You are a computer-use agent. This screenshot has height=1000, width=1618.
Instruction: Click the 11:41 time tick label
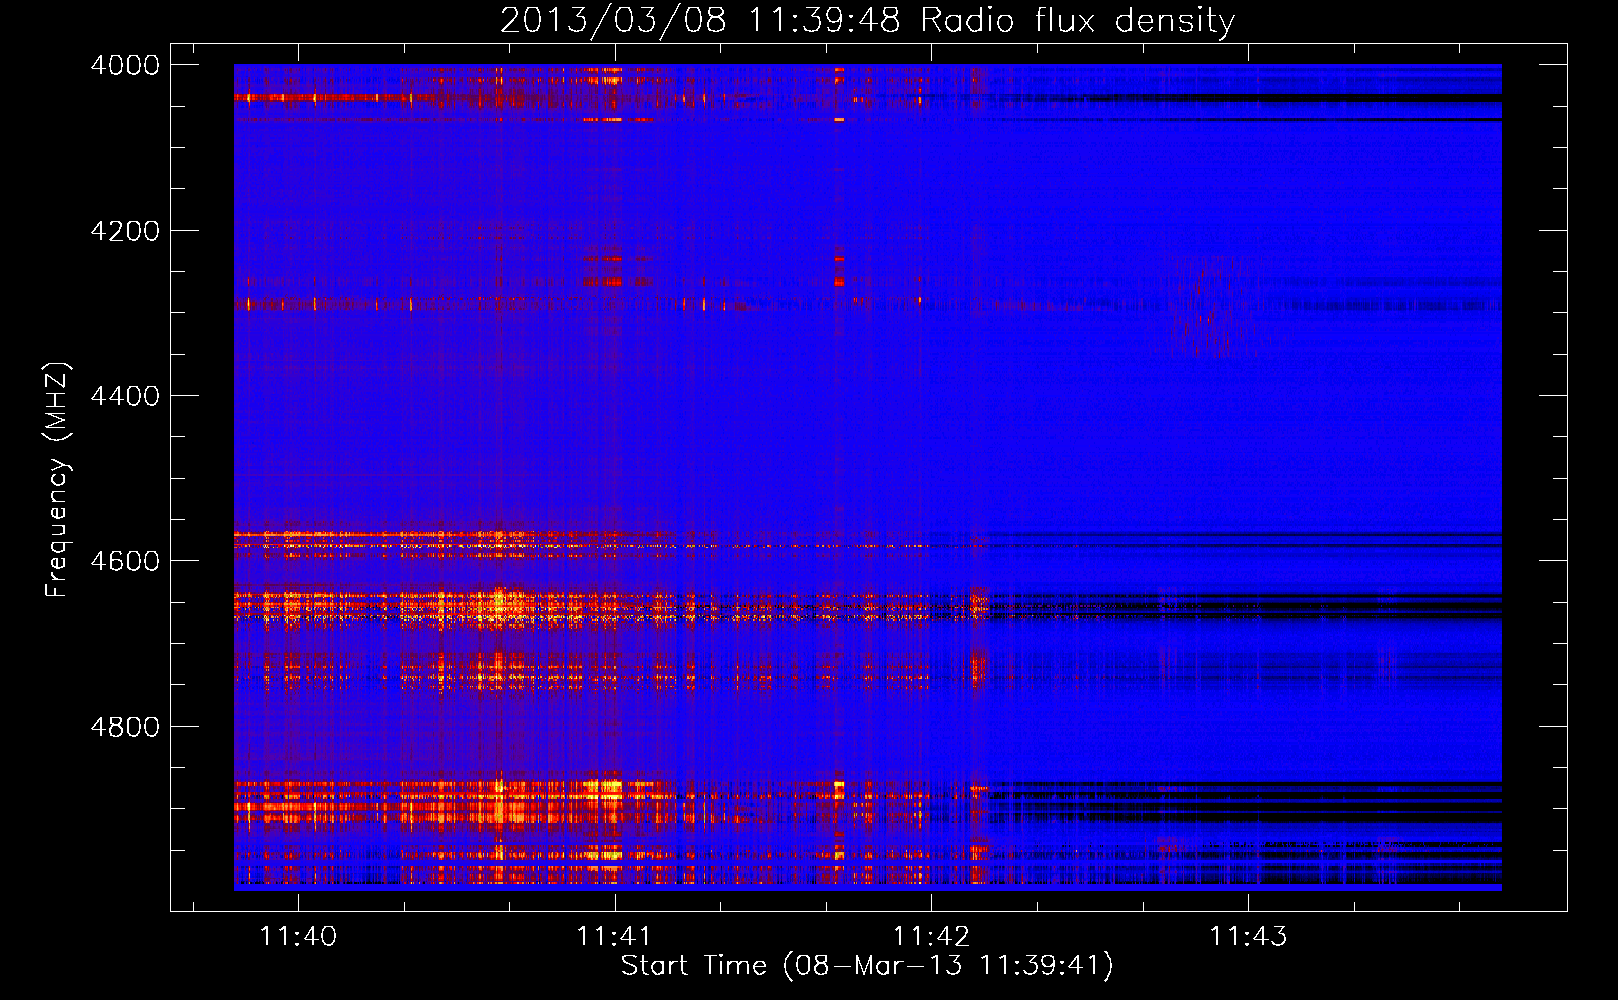(614, 936)
